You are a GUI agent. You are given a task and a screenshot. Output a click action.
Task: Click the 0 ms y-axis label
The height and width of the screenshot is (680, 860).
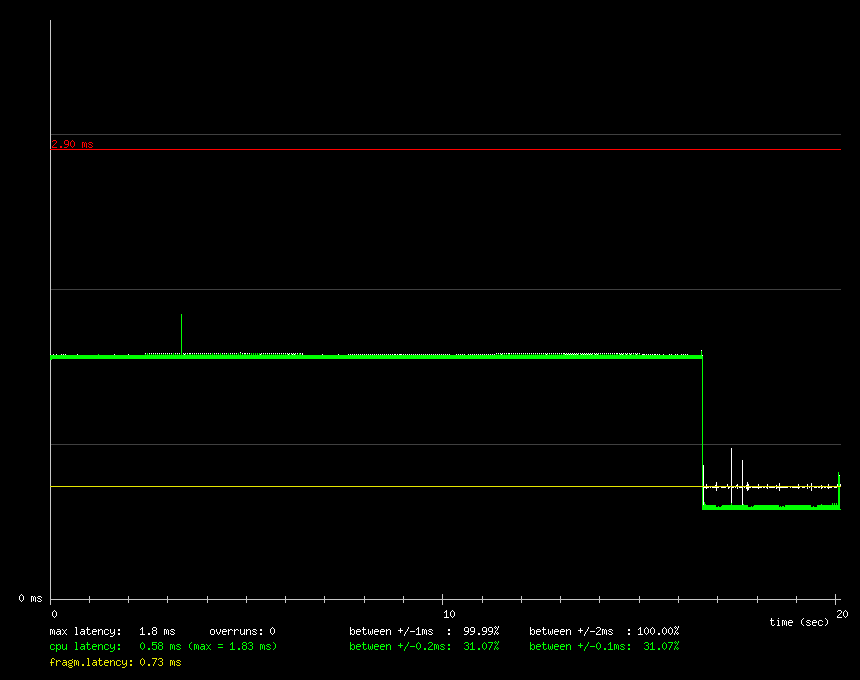[30, 598]
